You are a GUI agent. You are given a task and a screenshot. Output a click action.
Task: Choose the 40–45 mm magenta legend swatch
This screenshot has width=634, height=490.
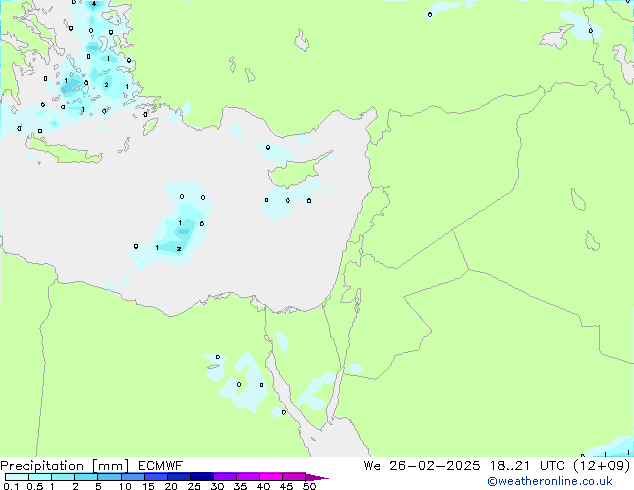[271, 477]
